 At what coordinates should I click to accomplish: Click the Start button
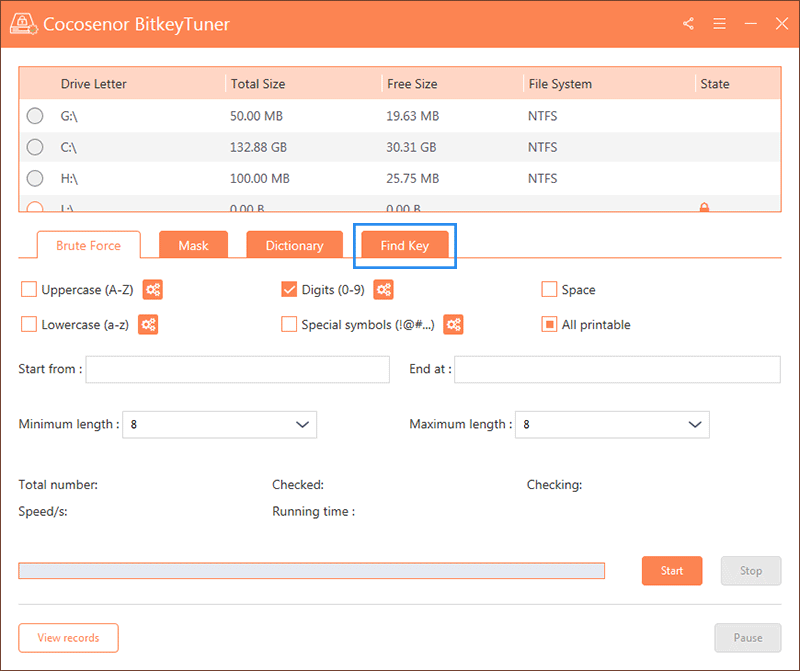pyautogui.click(x=672, y=571)
